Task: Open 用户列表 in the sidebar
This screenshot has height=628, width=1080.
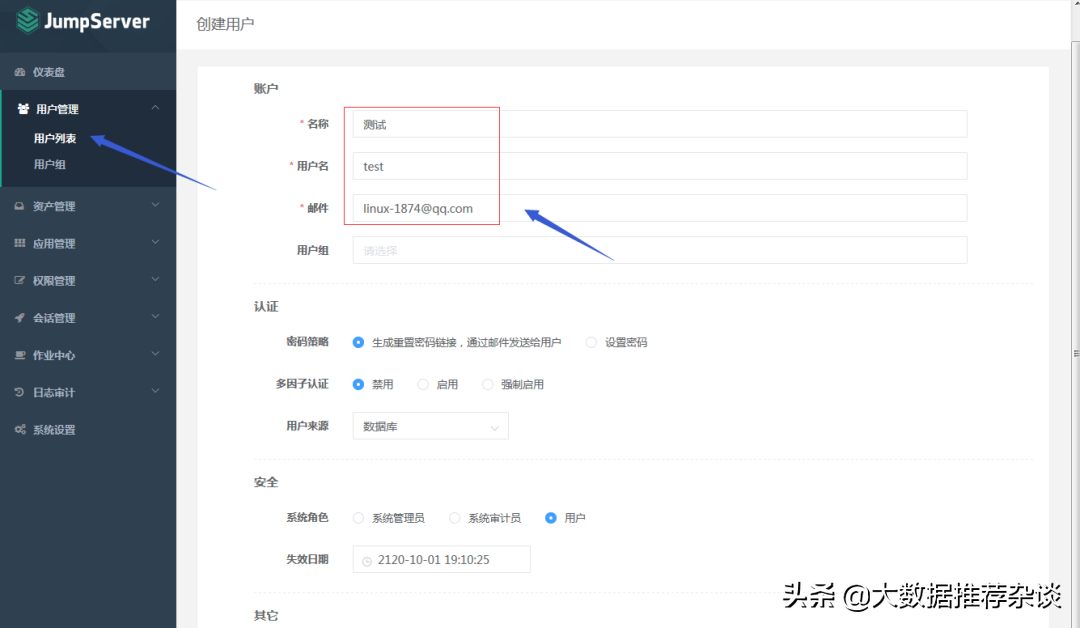Action: (55, 139)
